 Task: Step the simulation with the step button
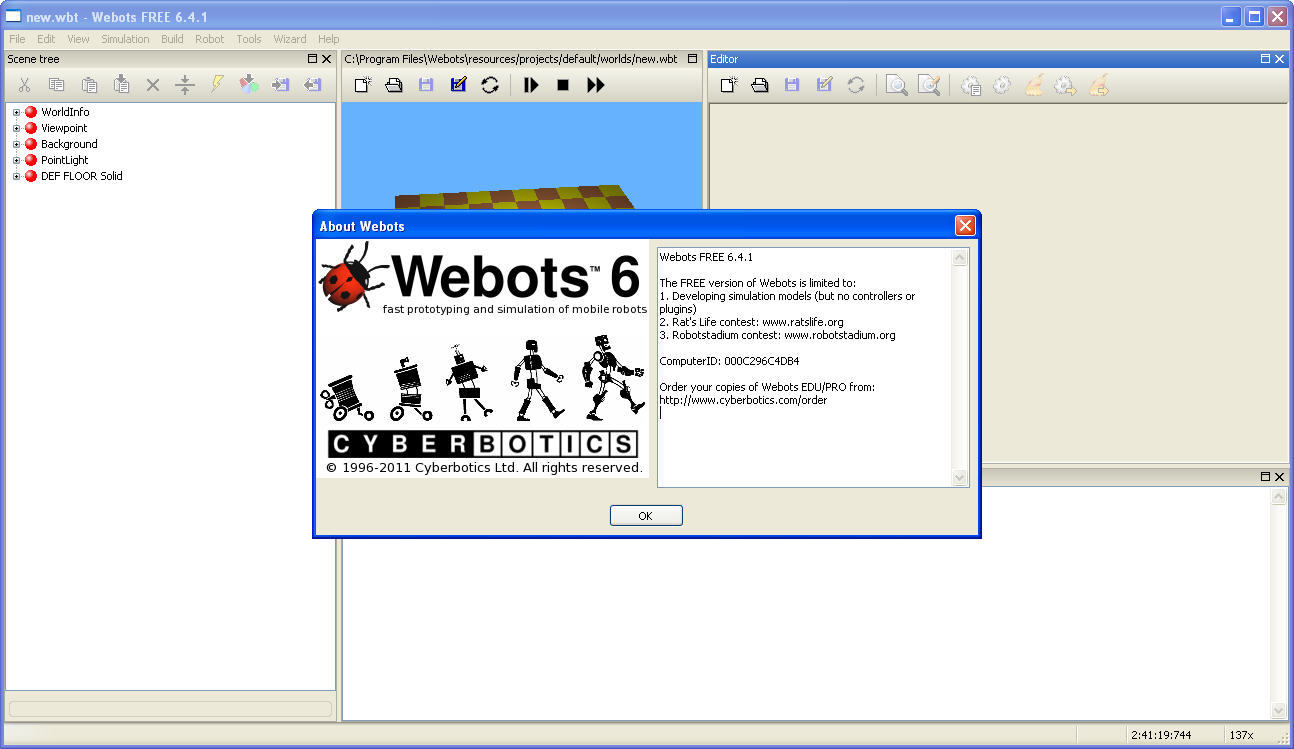(531, 85)
